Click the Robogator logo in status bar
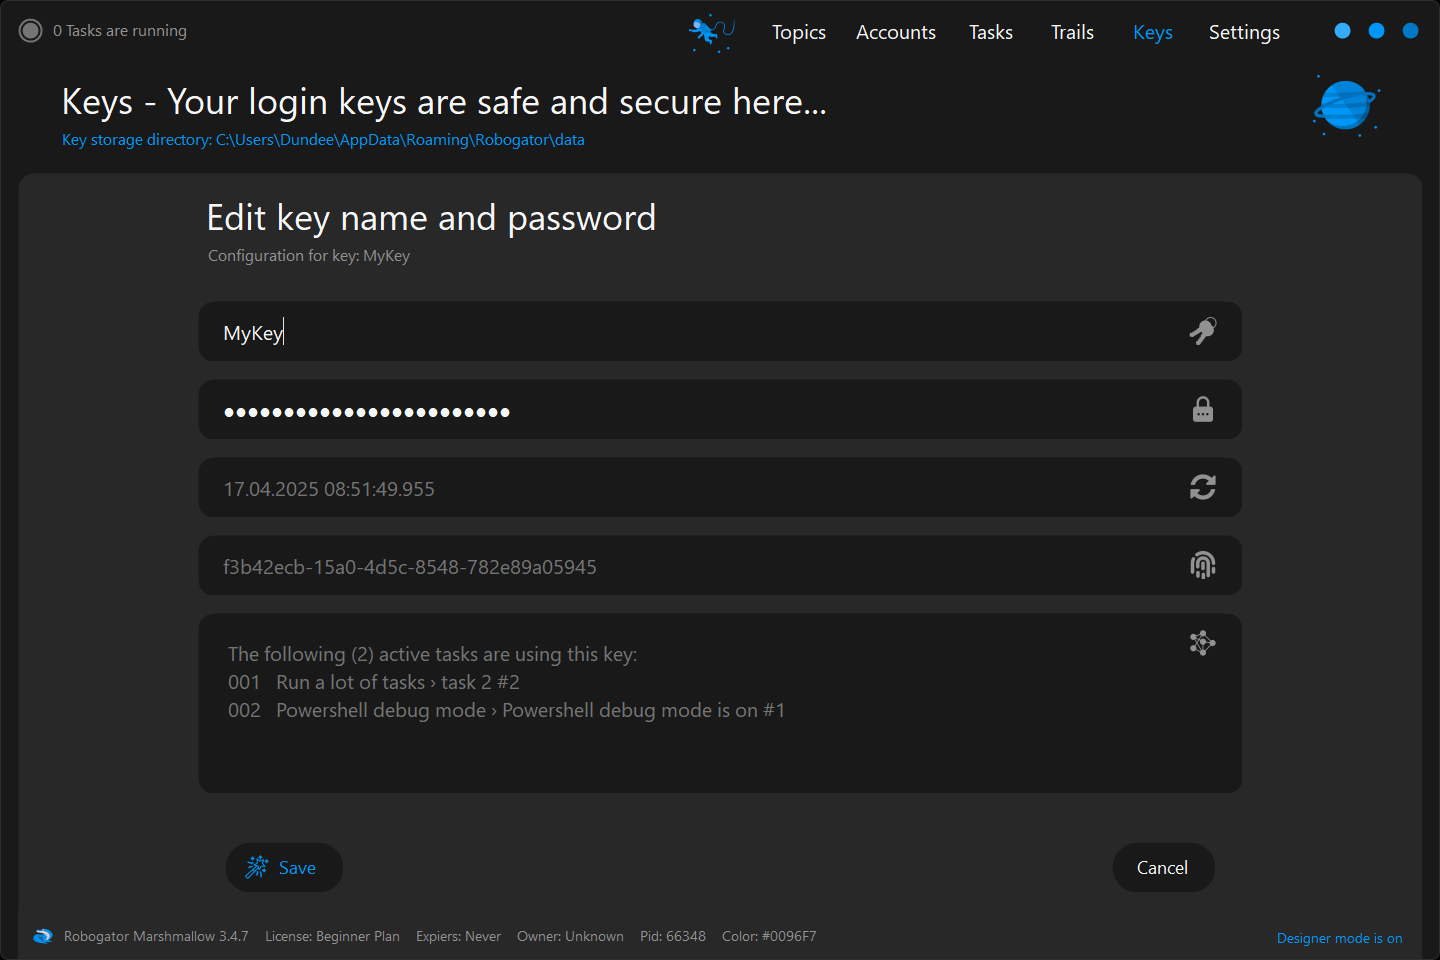This screenshot has height=960, width=1440. [42, 936]
